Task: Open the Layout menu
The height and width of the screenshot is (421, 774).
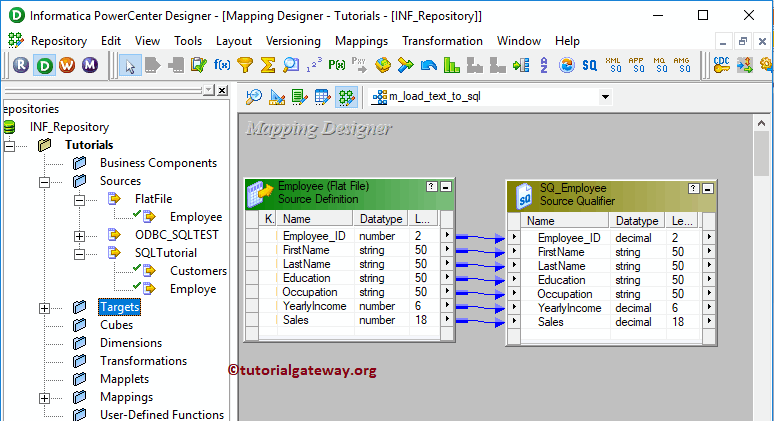Action: pyautogui.click(x=234, y=41)
